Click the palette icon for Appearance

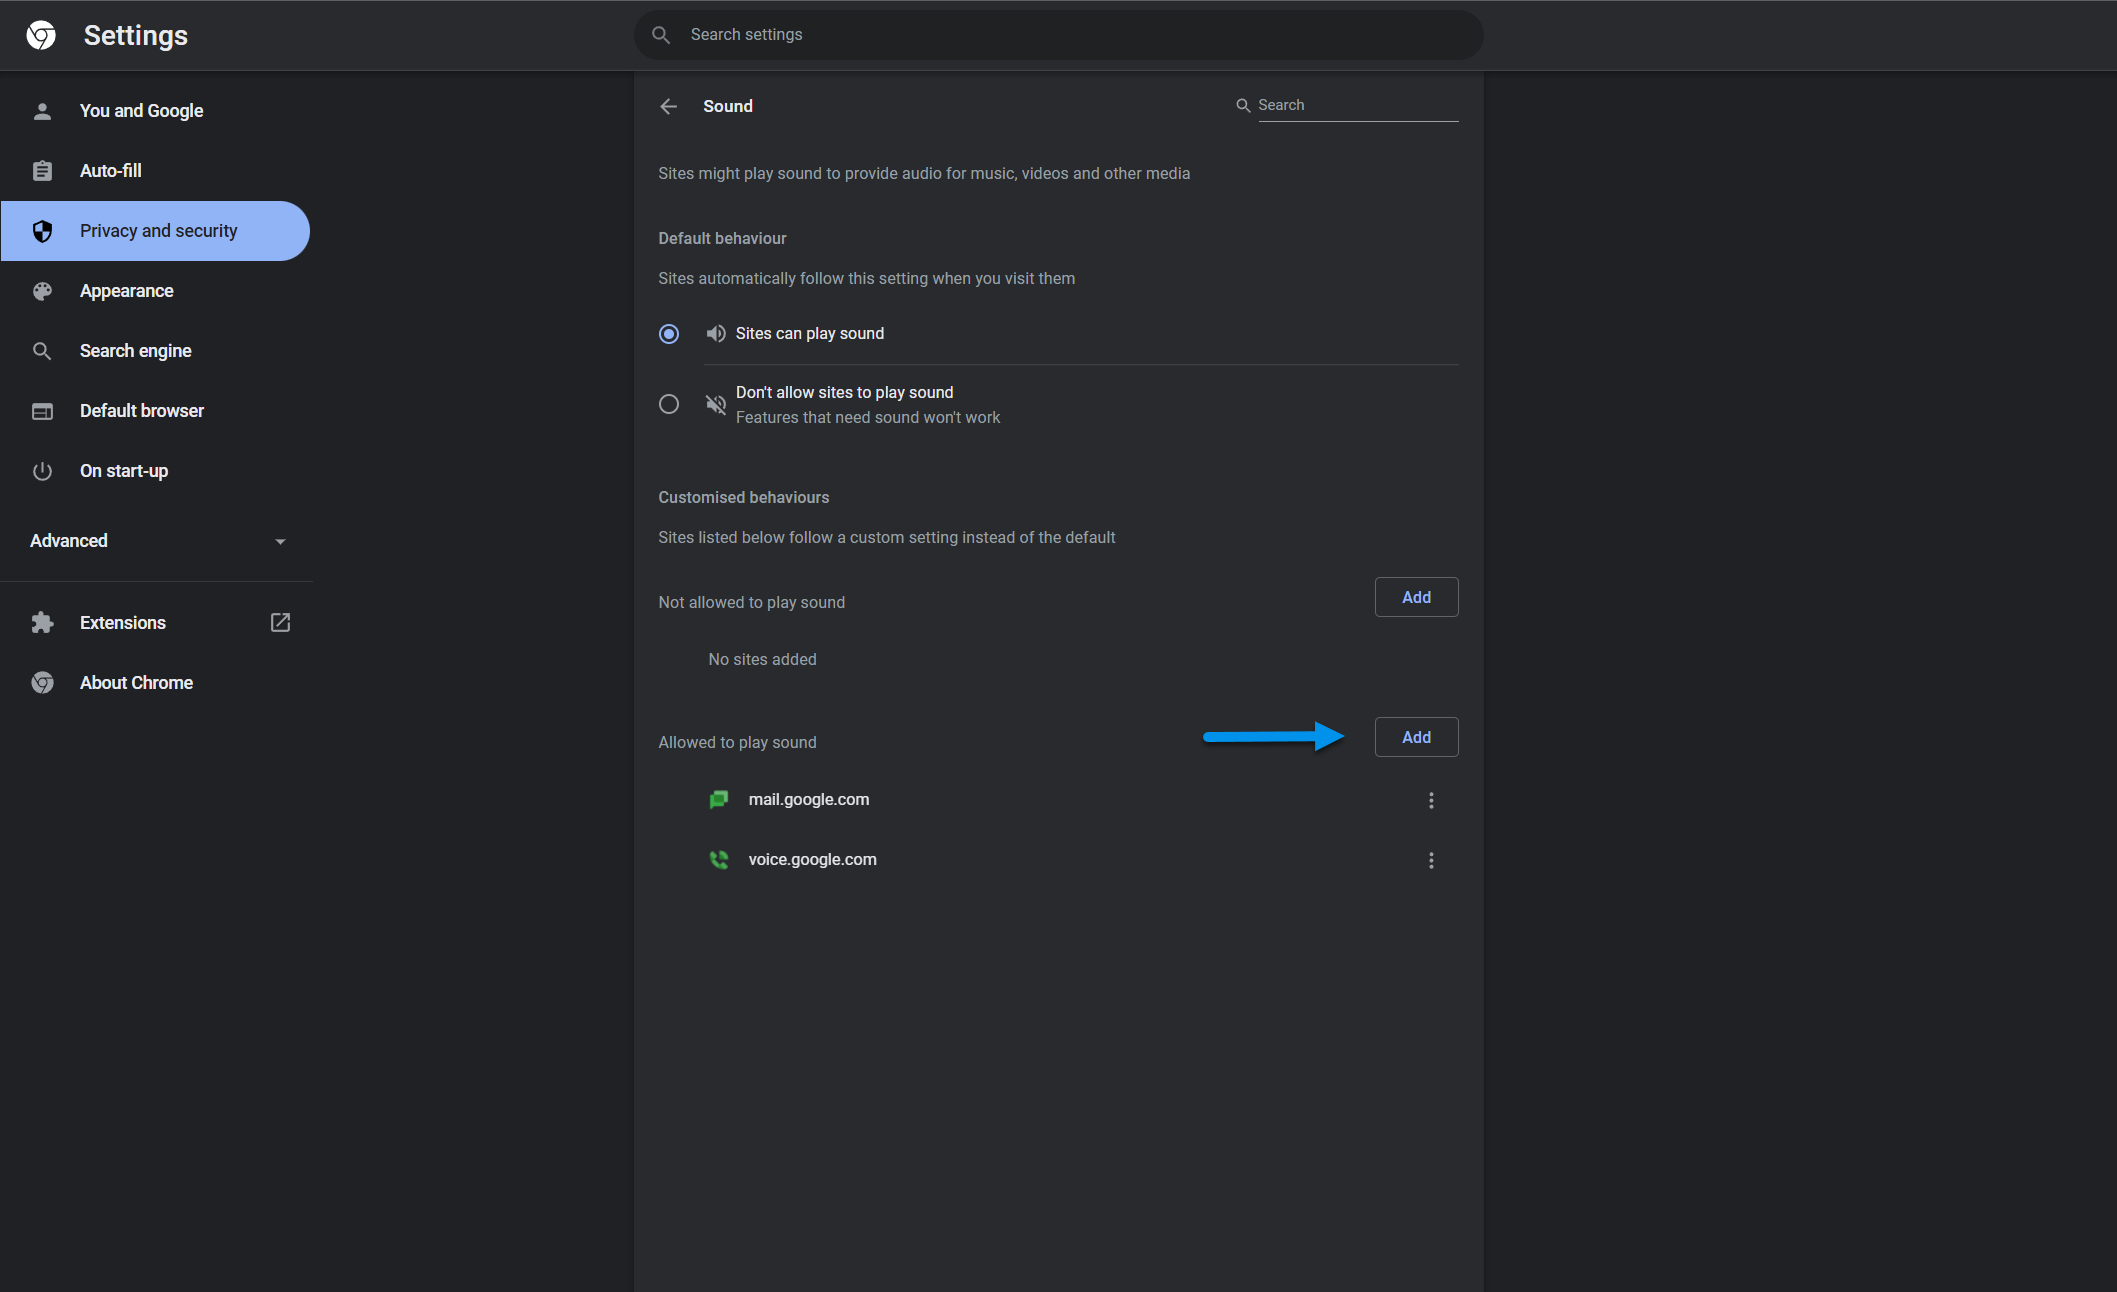pos(42,291)
